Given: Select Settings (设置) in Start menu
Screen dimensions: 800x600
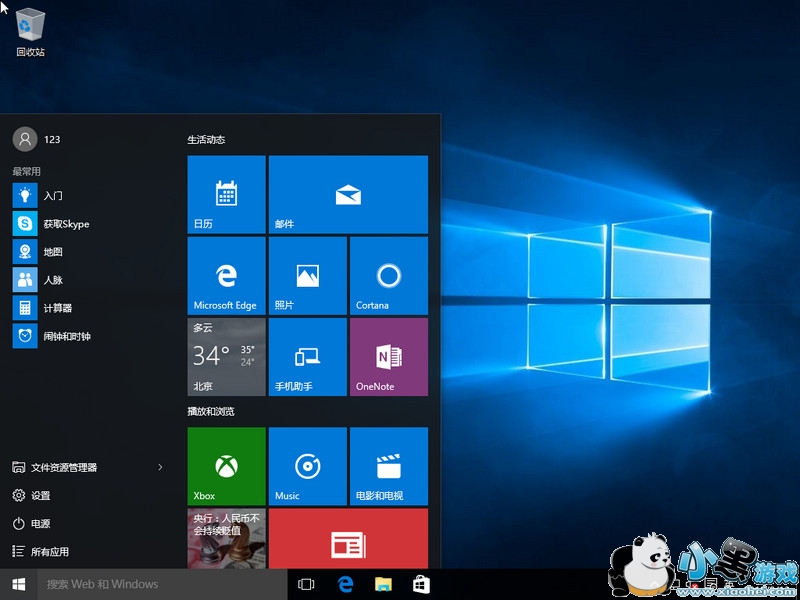Looking at the screenshot, I should coord(40,495).
